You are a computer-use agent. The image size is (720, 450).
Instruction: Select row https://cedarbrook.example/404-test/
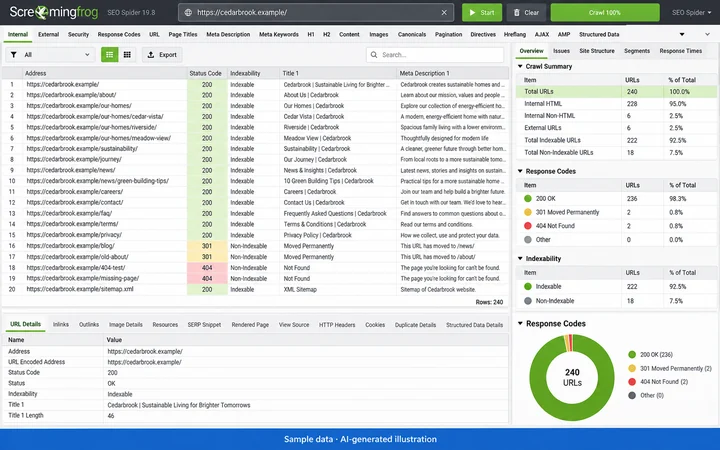click(255, 268)
